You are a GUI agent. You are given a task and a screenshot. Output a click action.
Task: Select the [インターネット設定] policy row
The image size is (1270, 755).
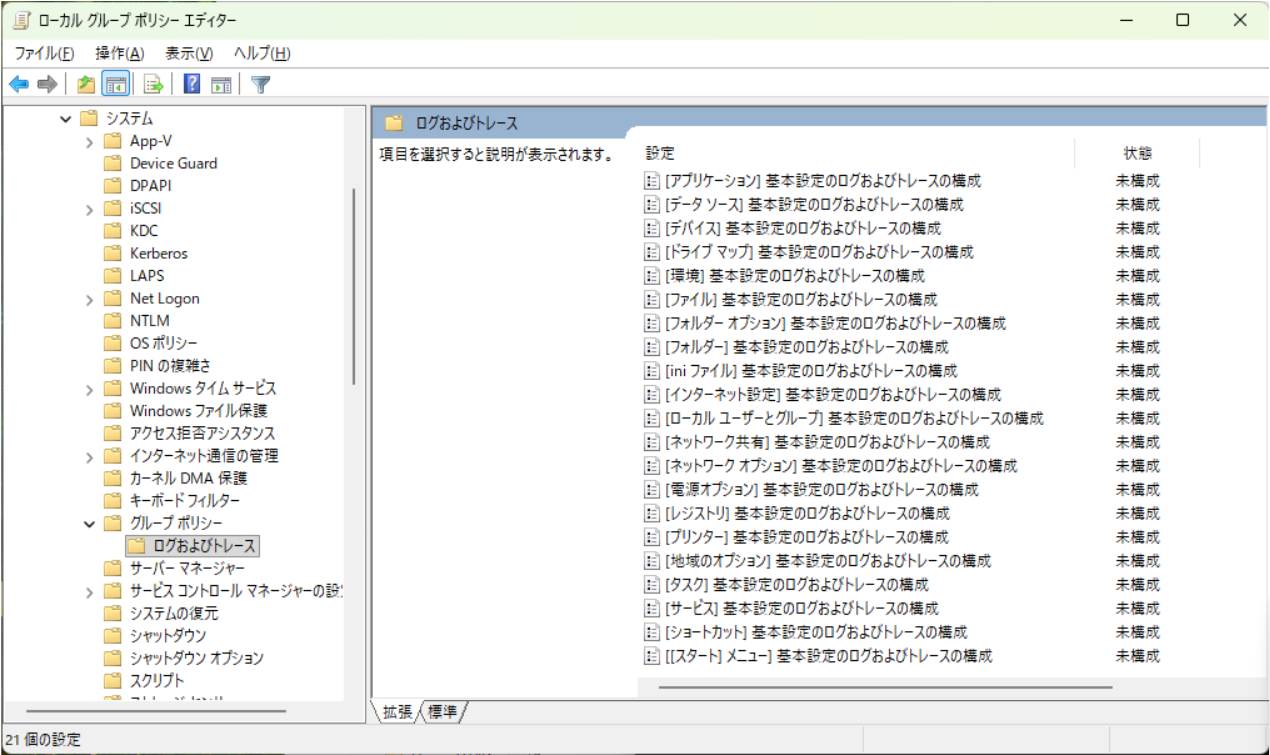tap(833, 395)
